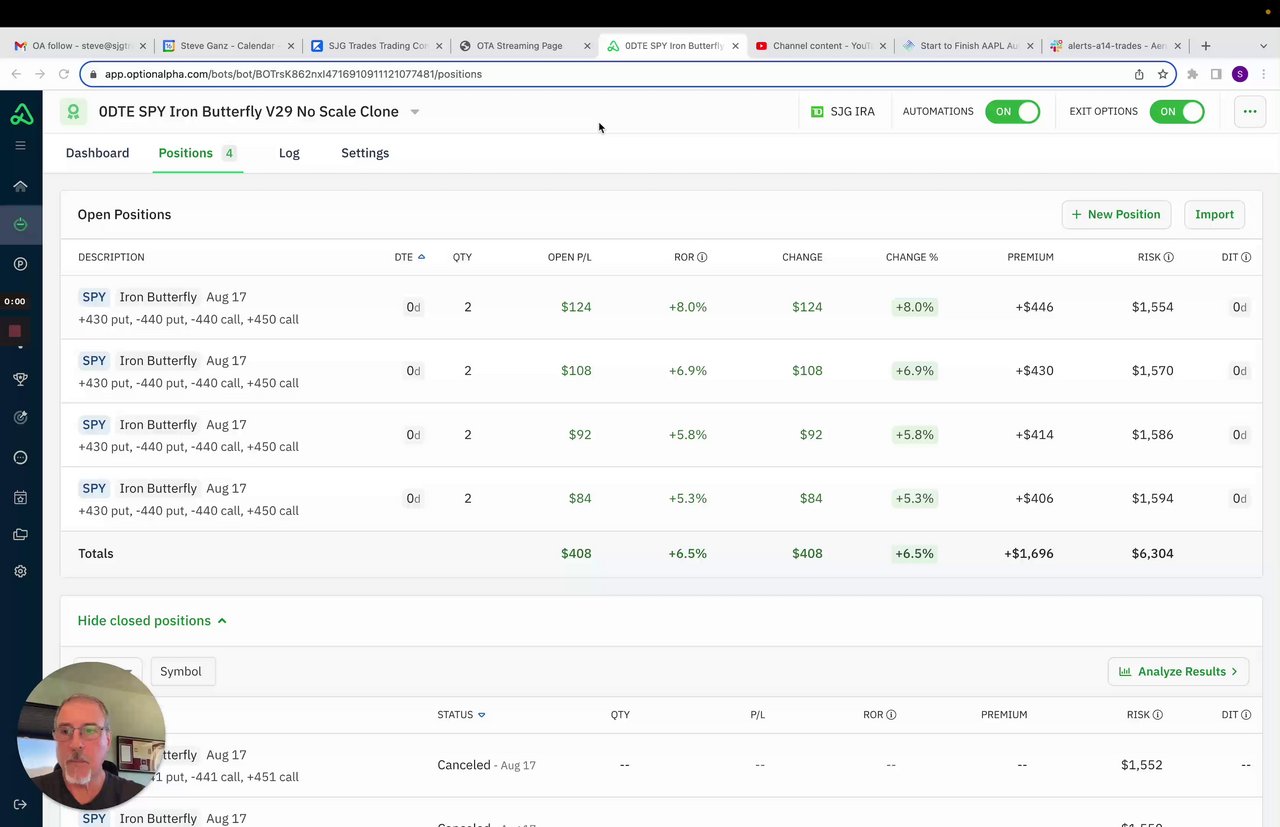This screenshot has width=1280, height=827.
Task: Open the SPY position with $92 open P/L
Action: [661, 435]
